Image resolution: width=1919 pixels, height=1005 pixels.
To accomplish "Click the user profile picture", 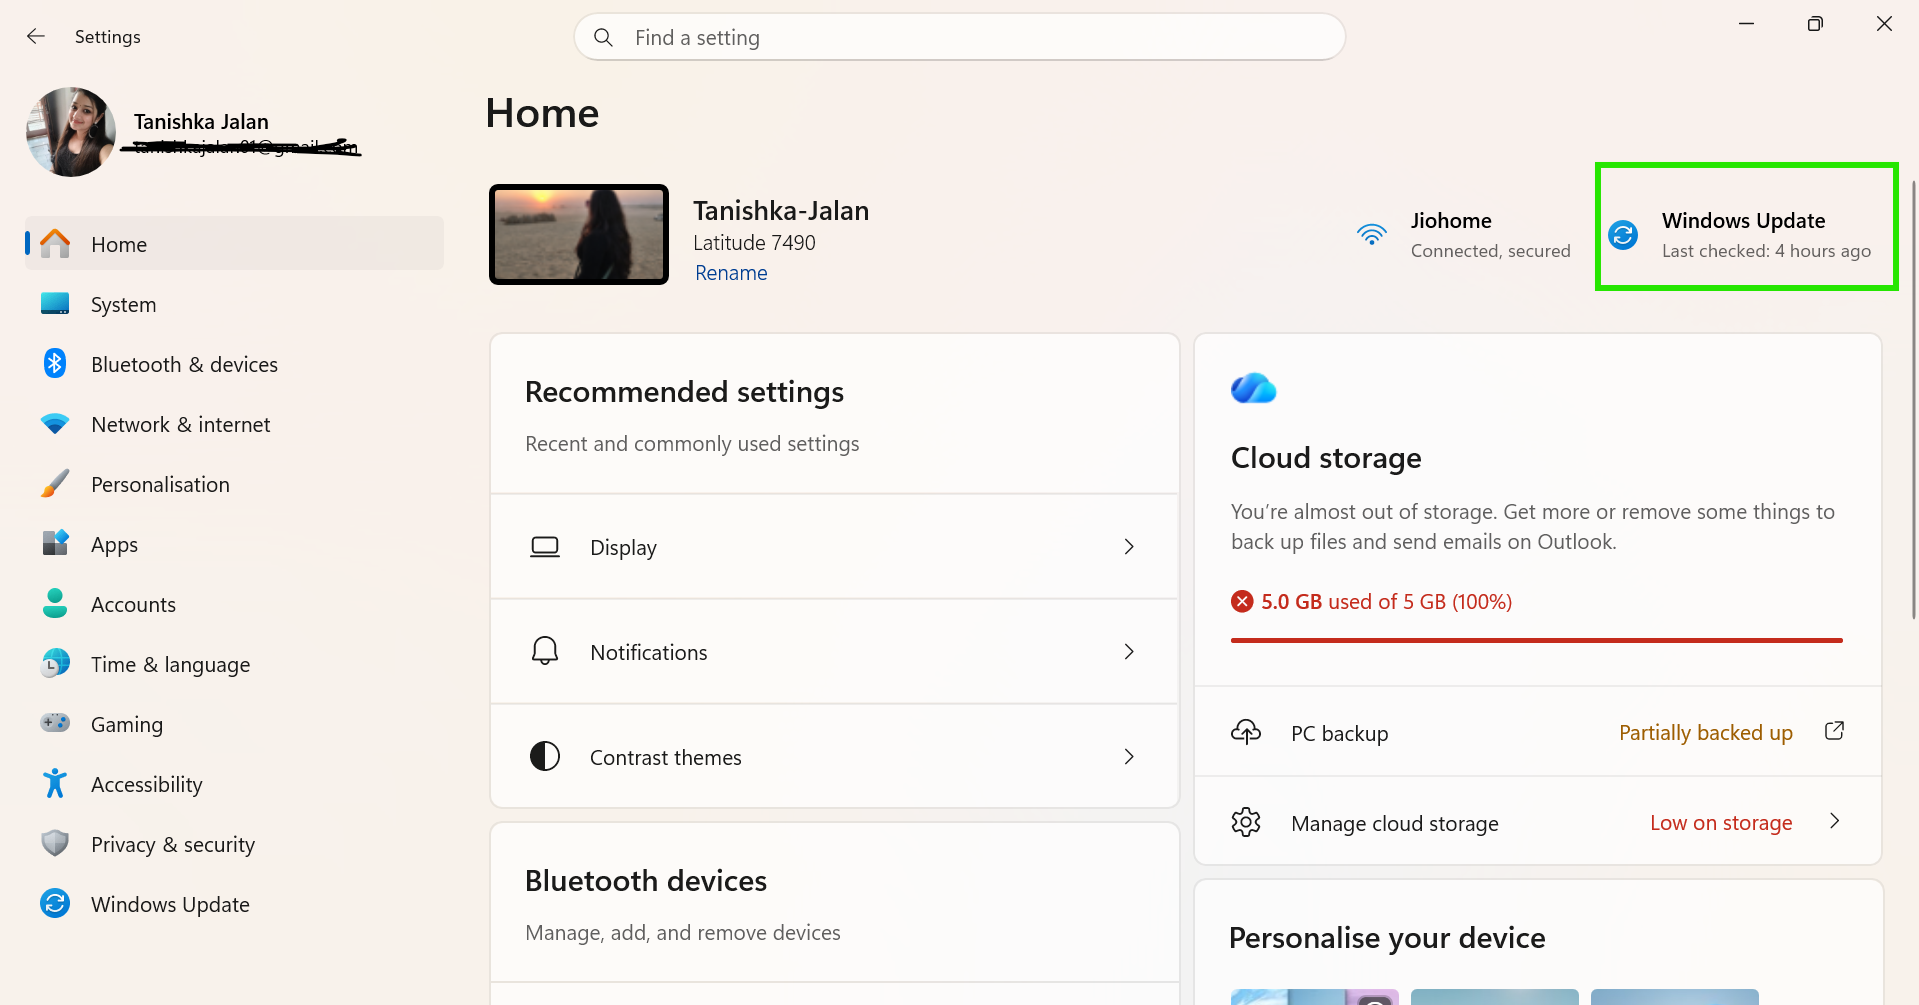I will [x=71, y=132].
